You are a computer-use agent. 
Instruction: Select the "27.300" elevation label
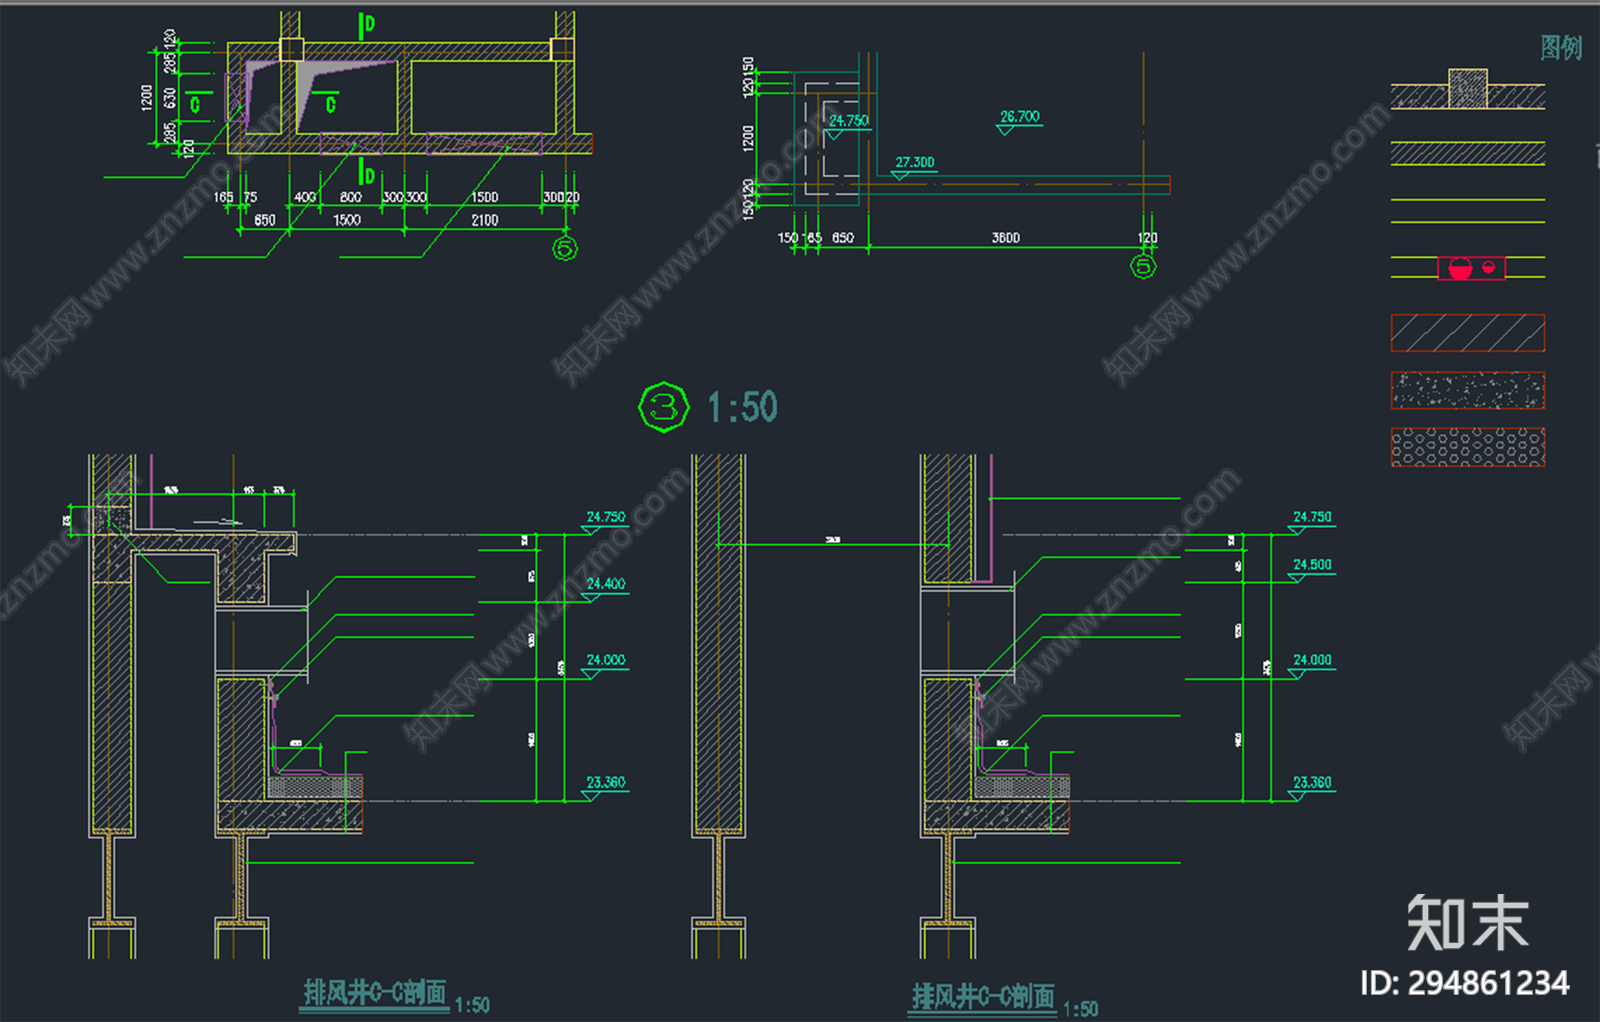coord(915,162)
